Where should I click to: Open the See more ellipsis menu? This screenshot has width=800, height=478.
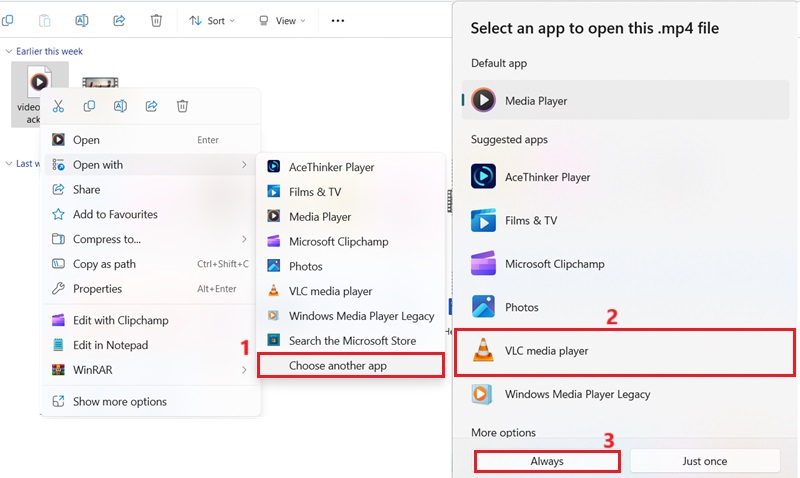[338, 21]
